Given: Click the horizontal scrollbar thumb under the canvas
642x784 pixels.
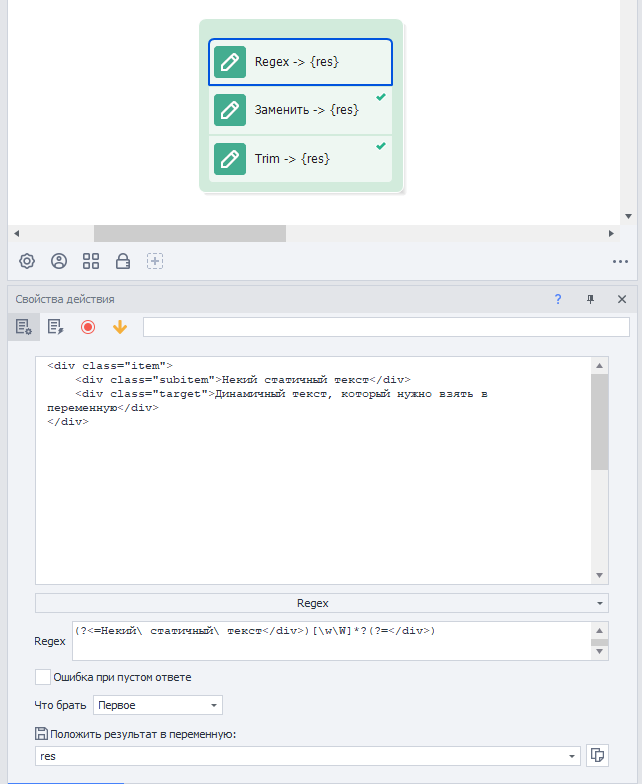Looking at the screenshot, I should point(189,233).
